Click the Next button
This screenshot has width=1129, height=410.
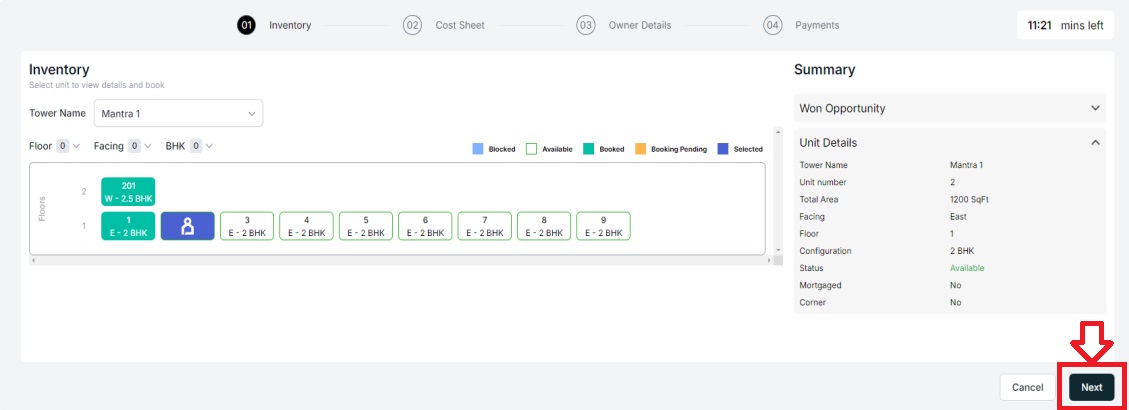tap(1092, 387)
